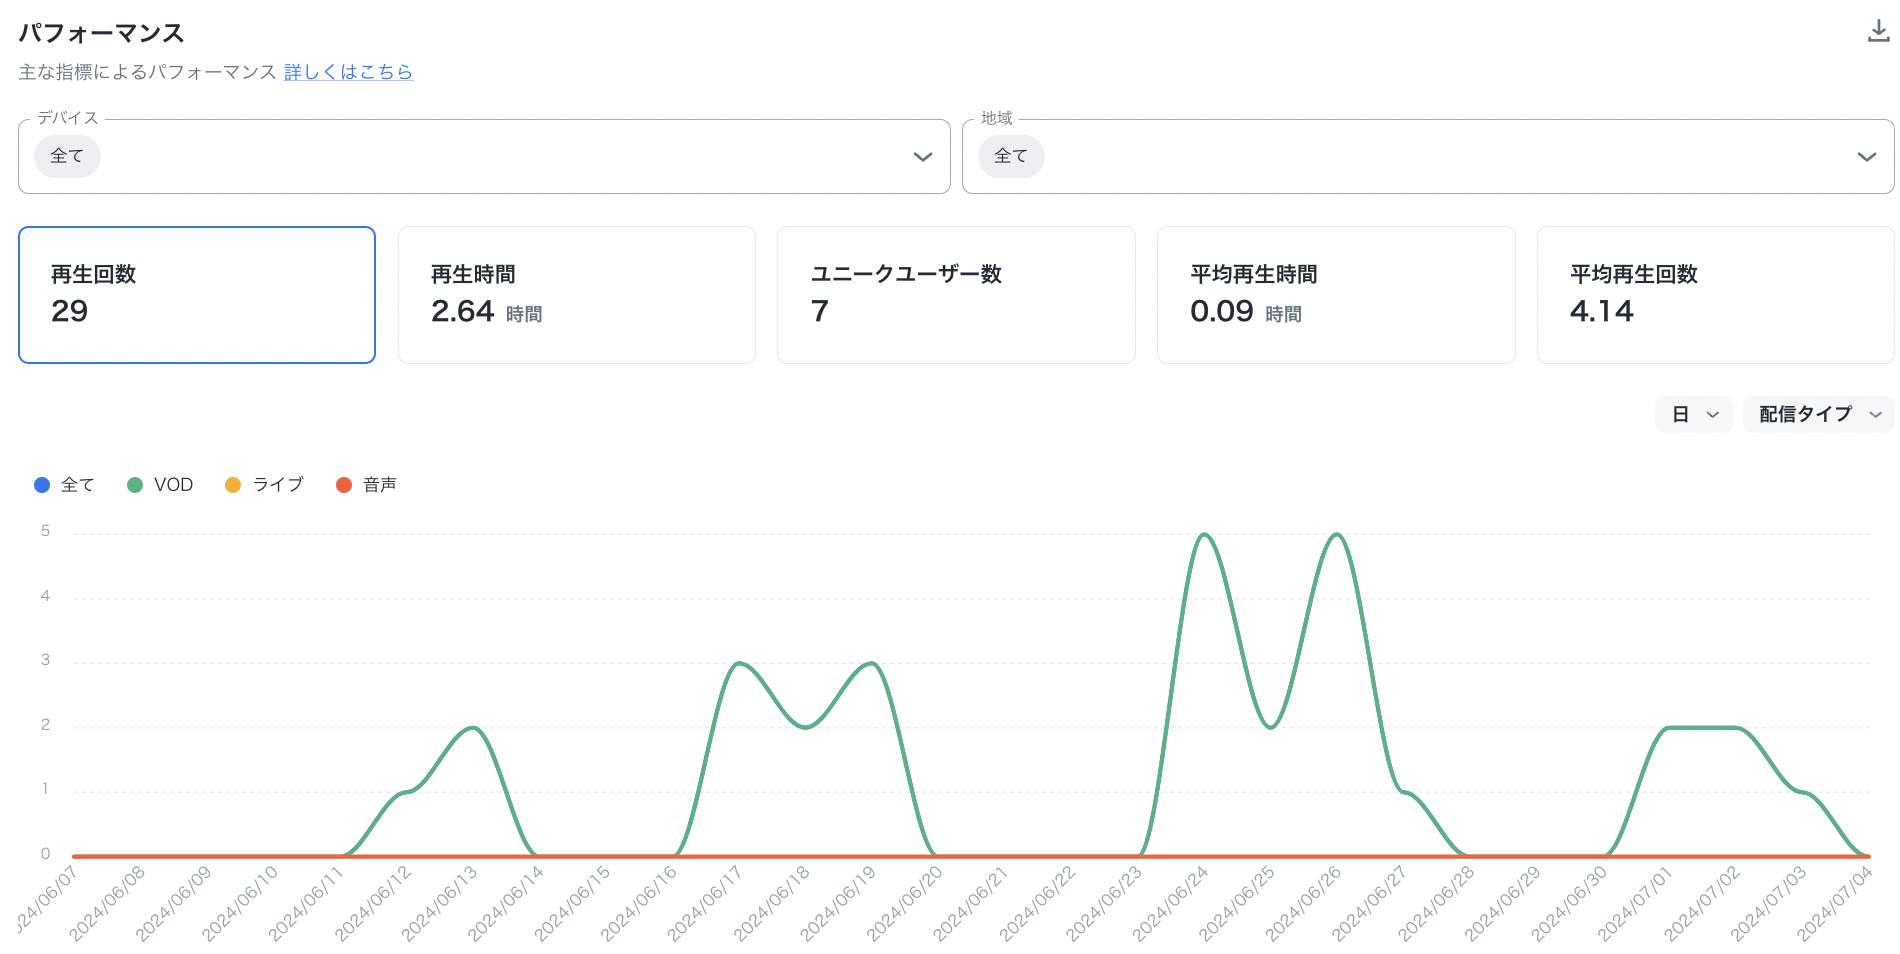Select the 平均再生回数 metric card
Screen dimensions: 1900x954
pos(1715,295)
